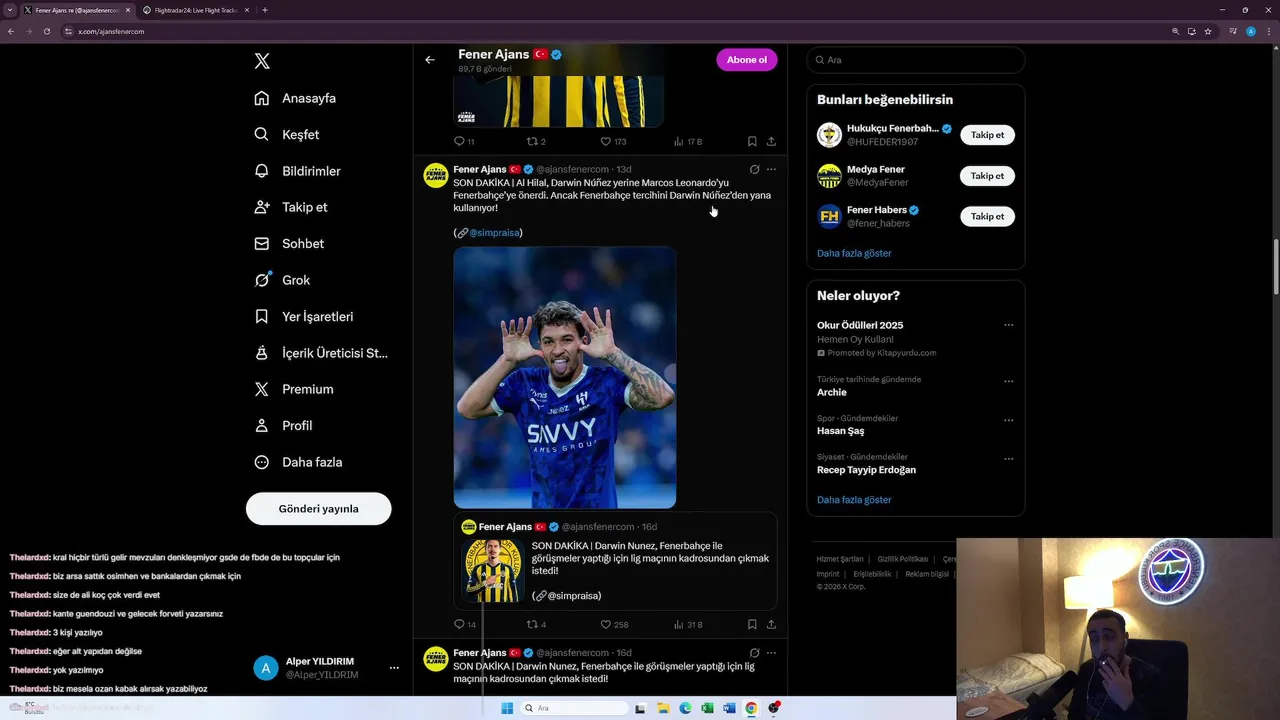Open Bildirimler notifications

click(297, 171)
